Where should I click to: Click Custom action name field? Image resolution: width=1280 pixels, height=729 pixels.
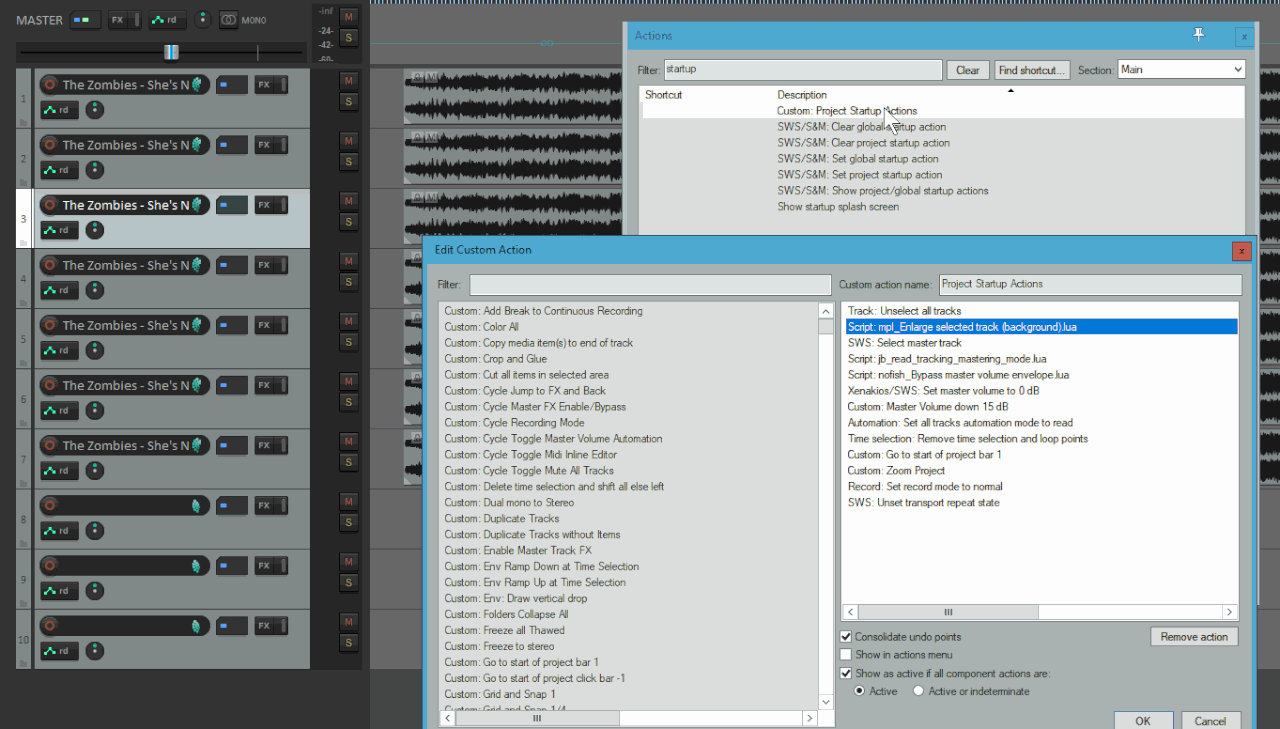tap(1090, 285)
